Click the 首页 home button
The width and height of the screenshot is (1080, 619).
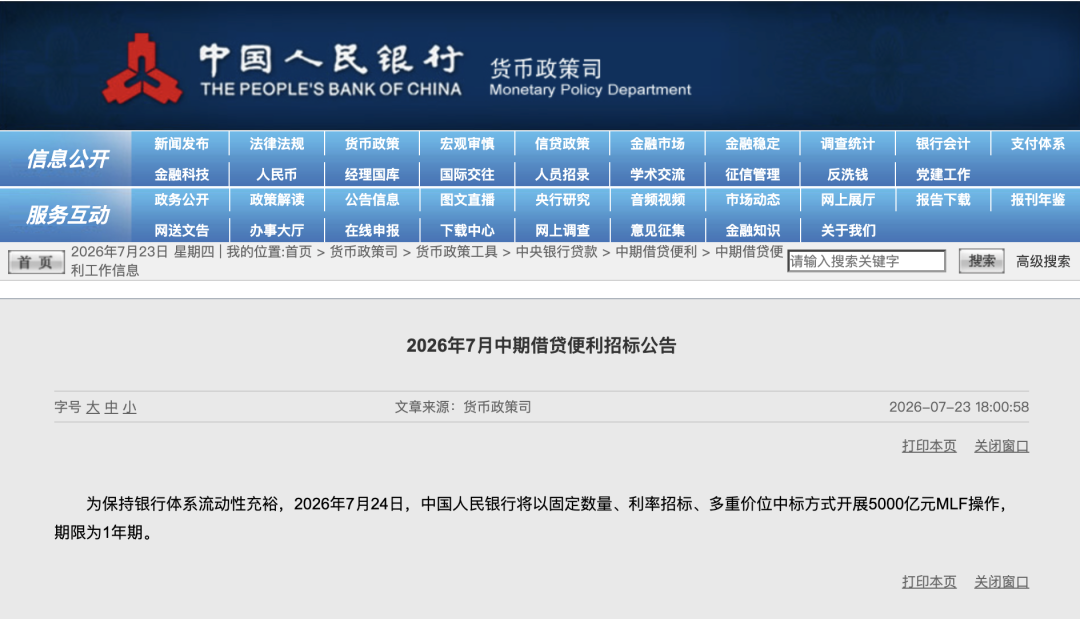[x=36, y=262]
